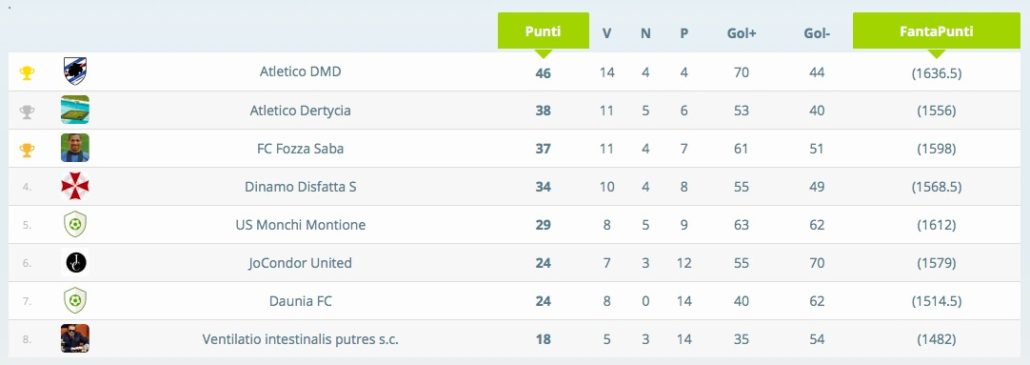Click the V column header
1030x365 pixels.
606,33
